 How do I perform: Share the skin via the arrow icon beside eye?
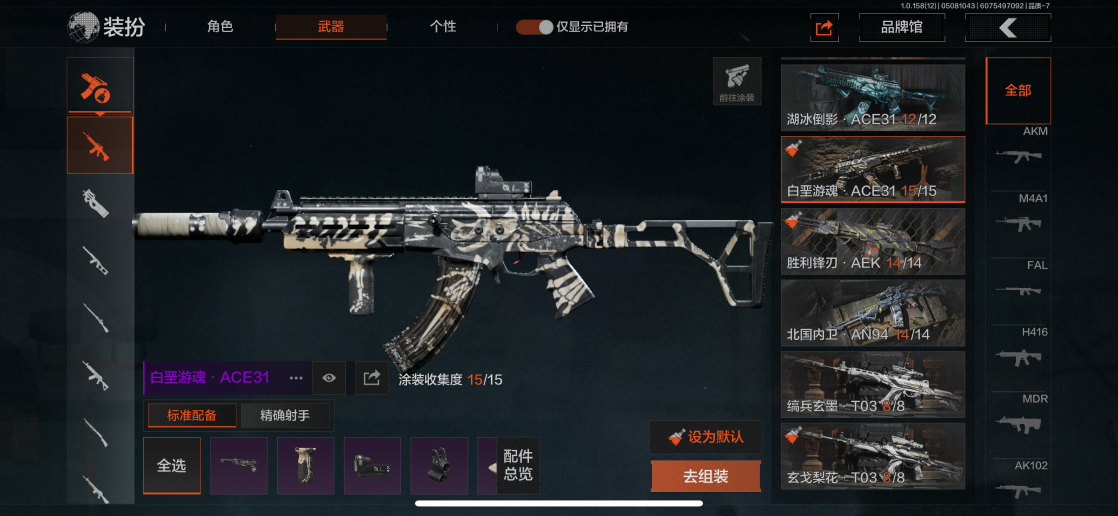click(371, 378)
